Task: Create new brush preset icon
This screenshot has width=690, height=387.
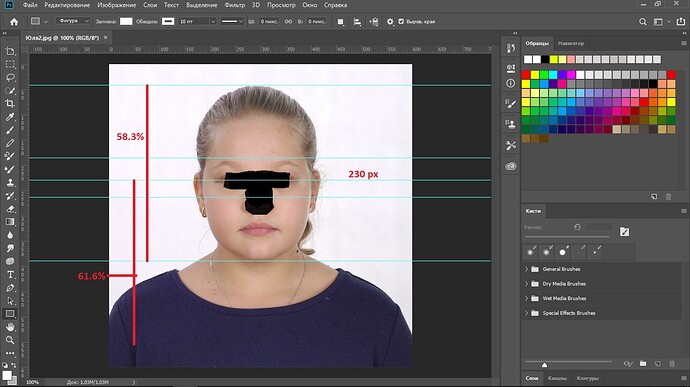Action: tap(657, 364)
